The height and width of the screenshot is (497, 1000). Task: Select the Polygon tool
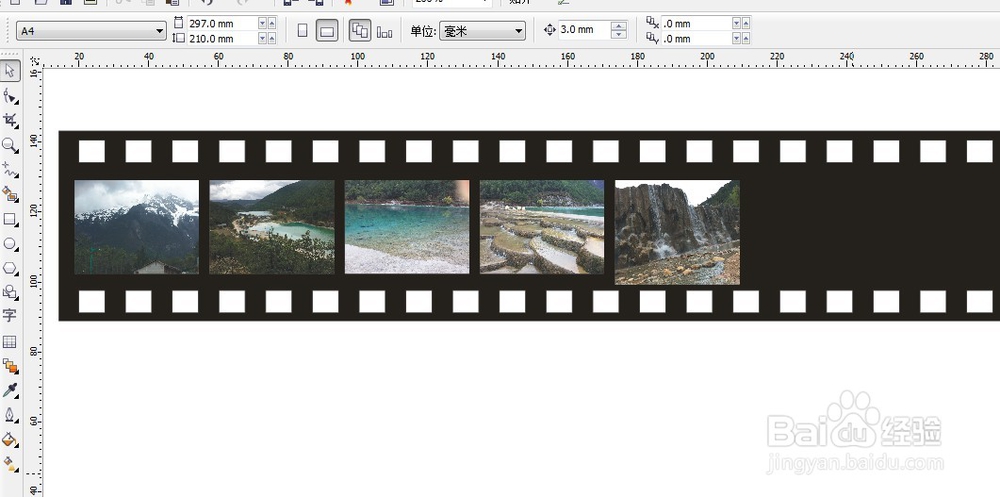10,268
